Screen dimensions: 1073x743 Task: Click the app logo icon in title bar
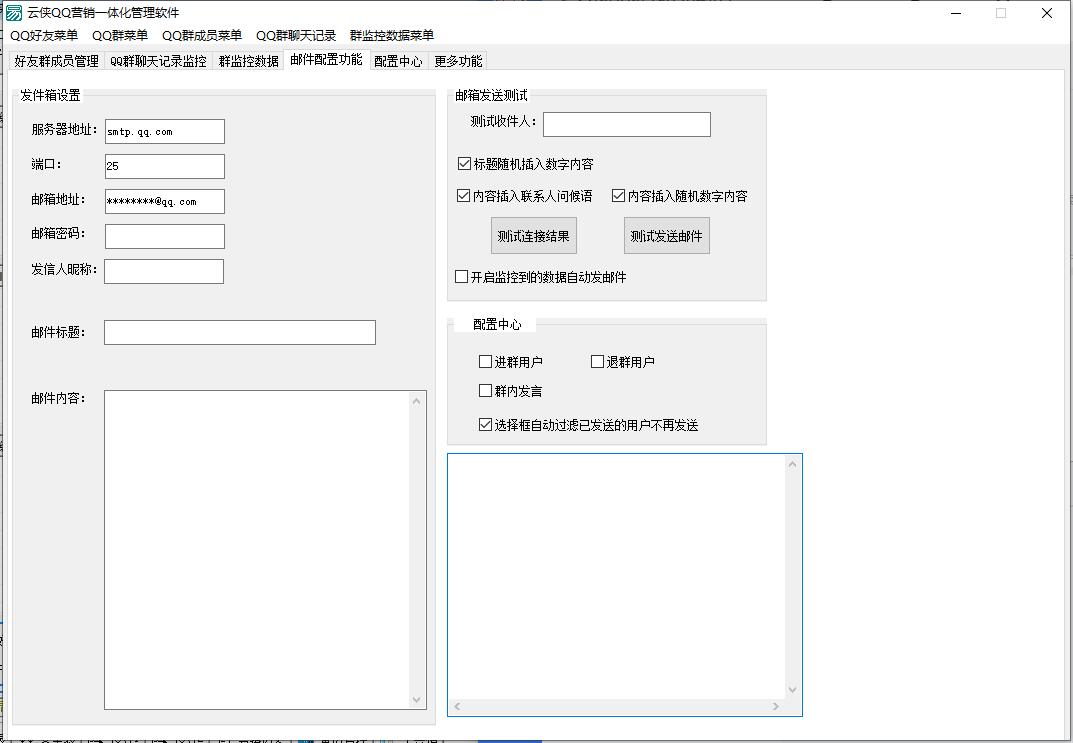(13, 13)
